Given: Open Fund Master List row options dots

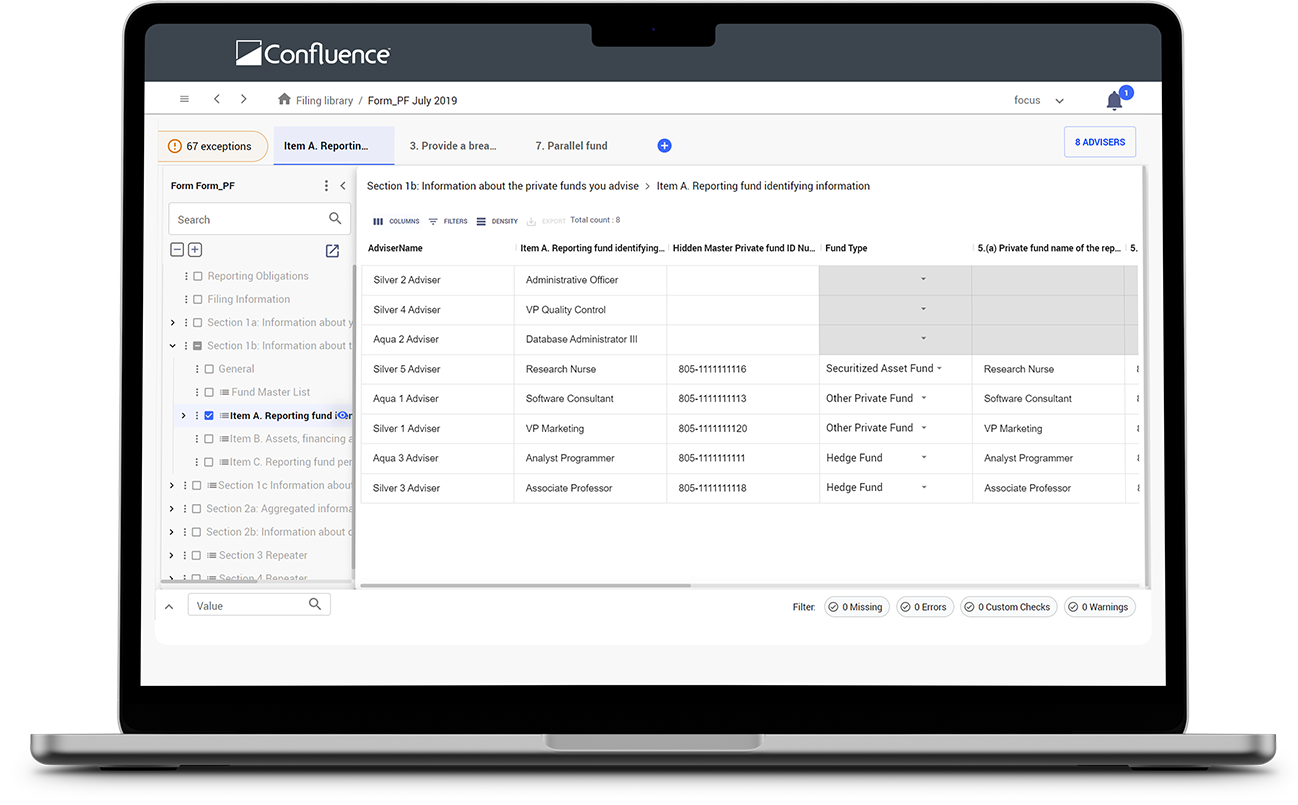Looking at the screenshot, I should point(198,392).
